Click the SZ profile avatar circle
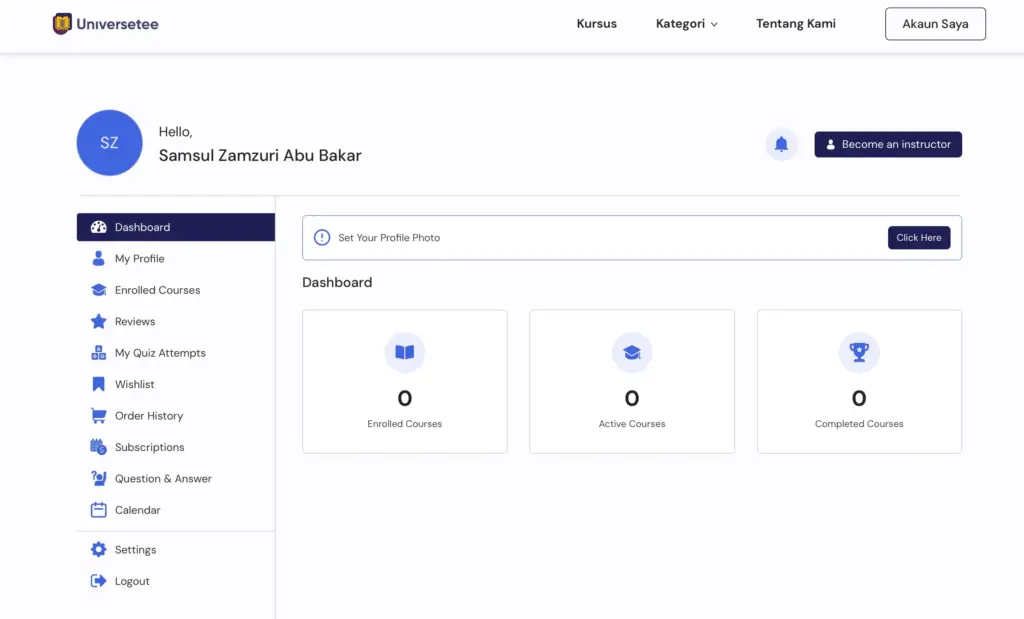This screenshot has height=619, width=1024. point(109,143)
